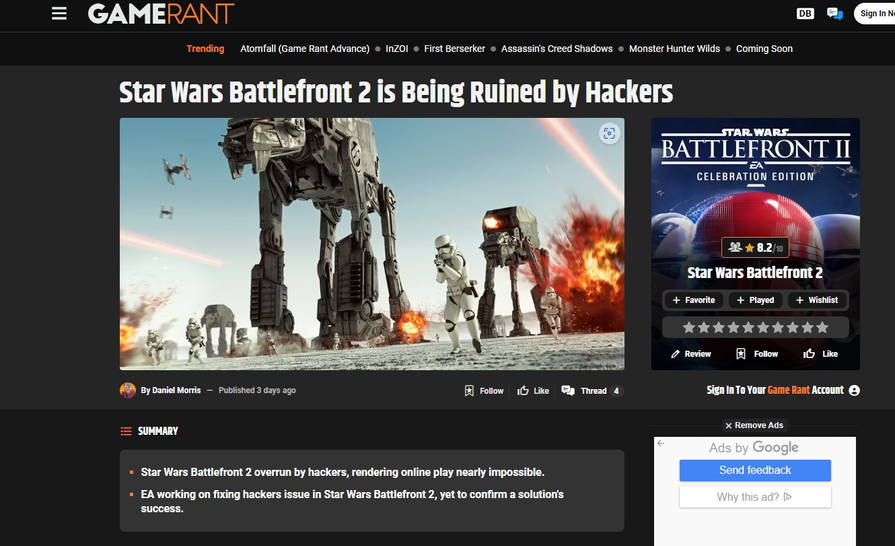Click the Daniel Morris author link

175,391
